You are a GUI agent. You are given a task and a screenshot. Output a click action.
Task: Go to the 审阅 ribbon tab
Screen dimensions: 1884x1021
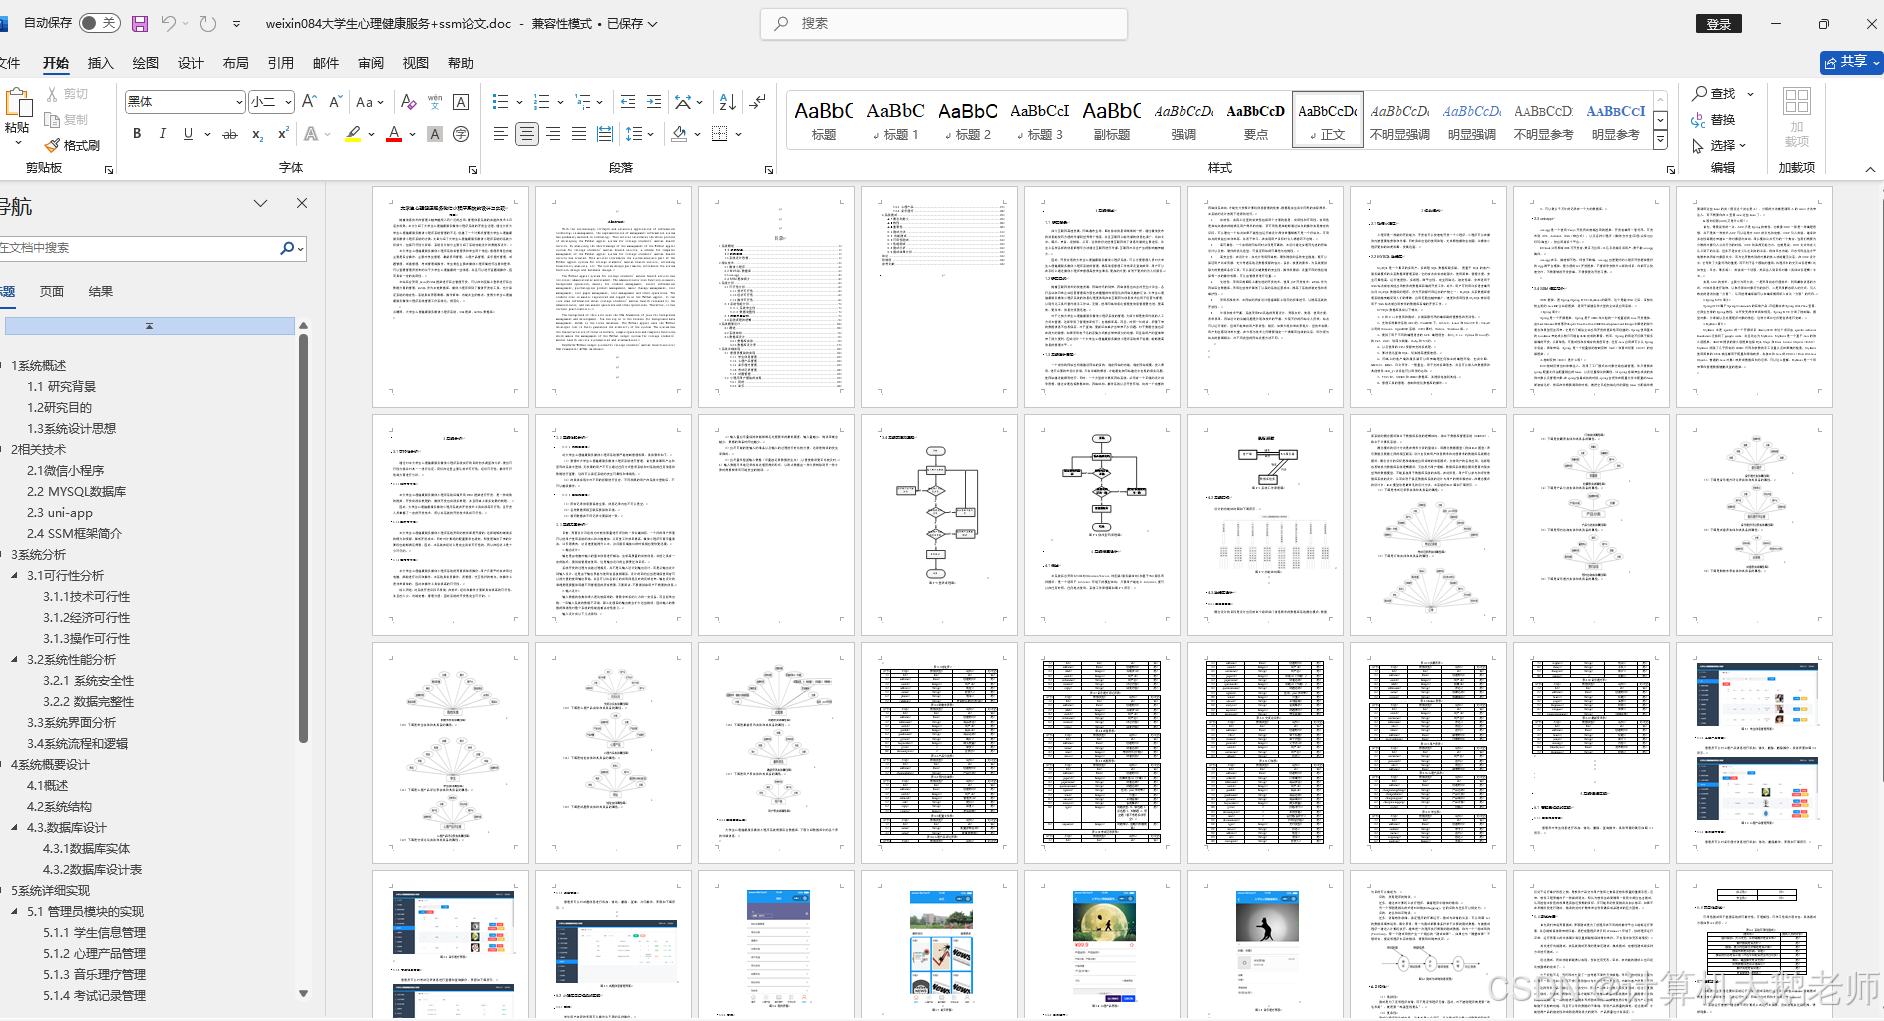click(x=371, y=63)
